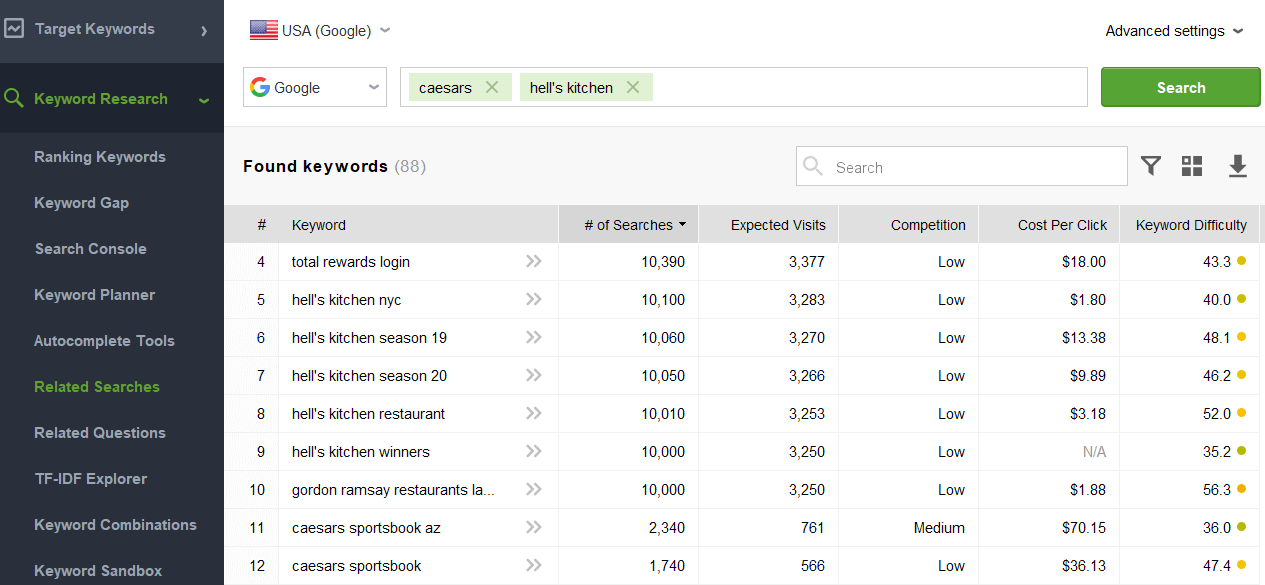Image resolution: width=1265 pixels, height=585 pixels.
Task: Click arrows icon for gordon ramsay restaurants
Action: 534,489
